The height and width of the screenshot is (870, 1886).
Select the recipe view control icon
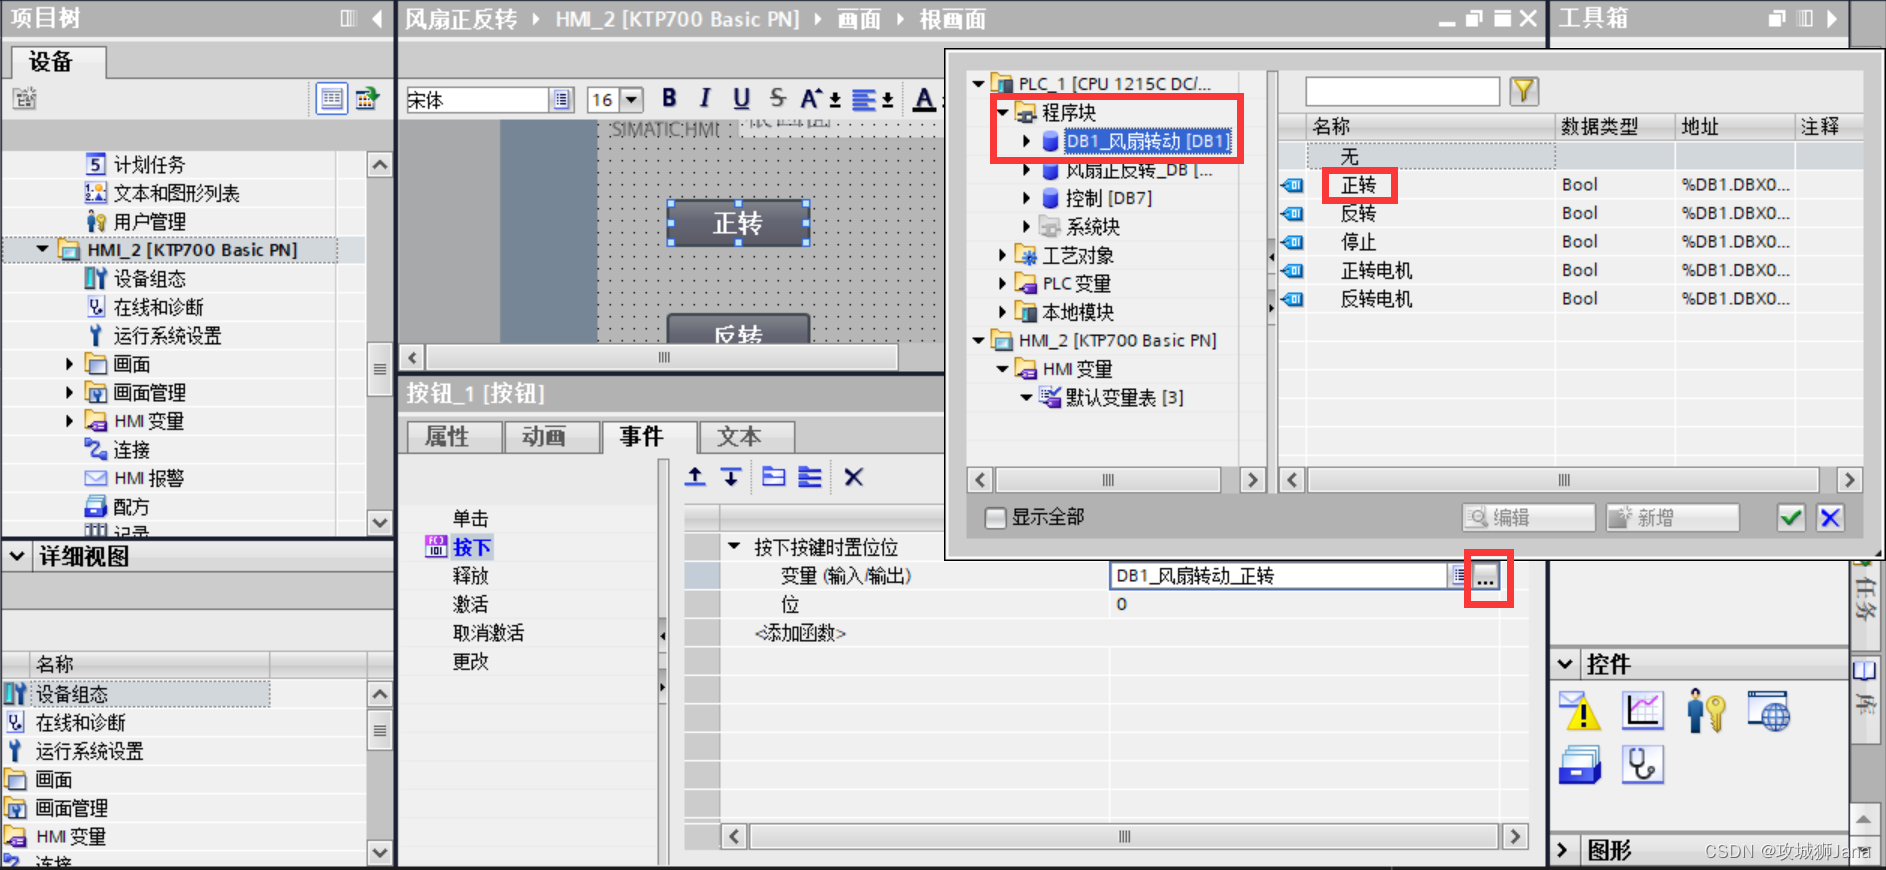point(1580,765)
